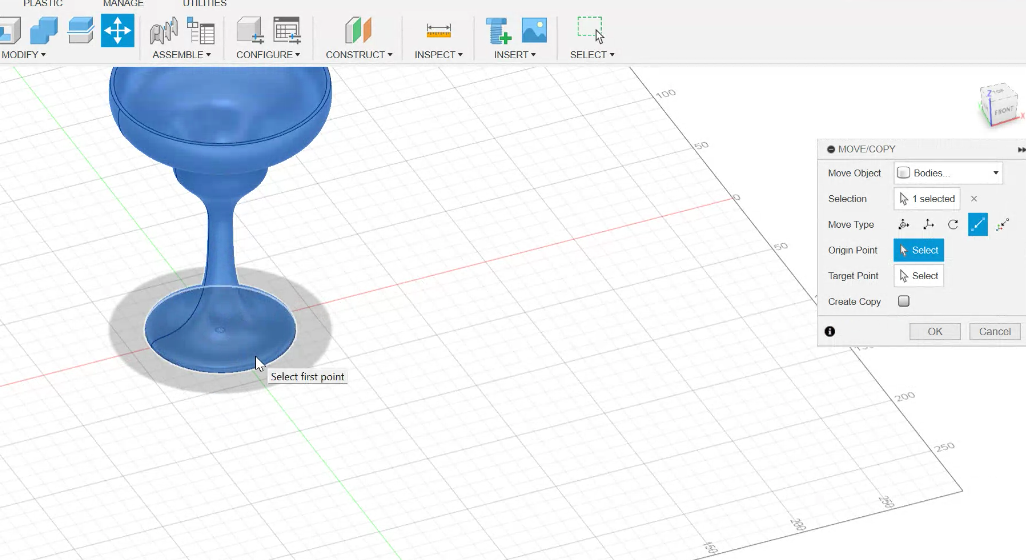This screenshot has width=1026, height=560.
Task: Expand dialog using double-arrow in MOVE/COPY header
Action: pos(1021,149)
